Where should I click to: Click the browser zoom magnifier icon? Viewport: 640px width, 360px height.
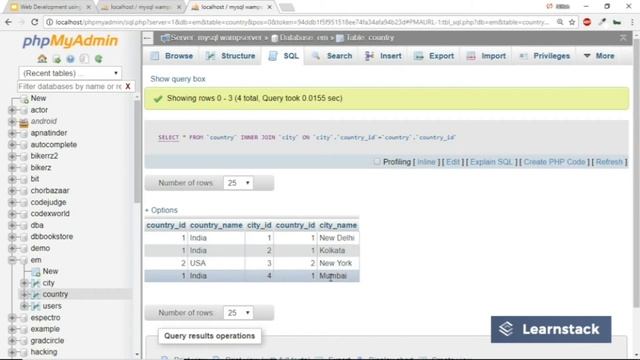click(560, 22)
